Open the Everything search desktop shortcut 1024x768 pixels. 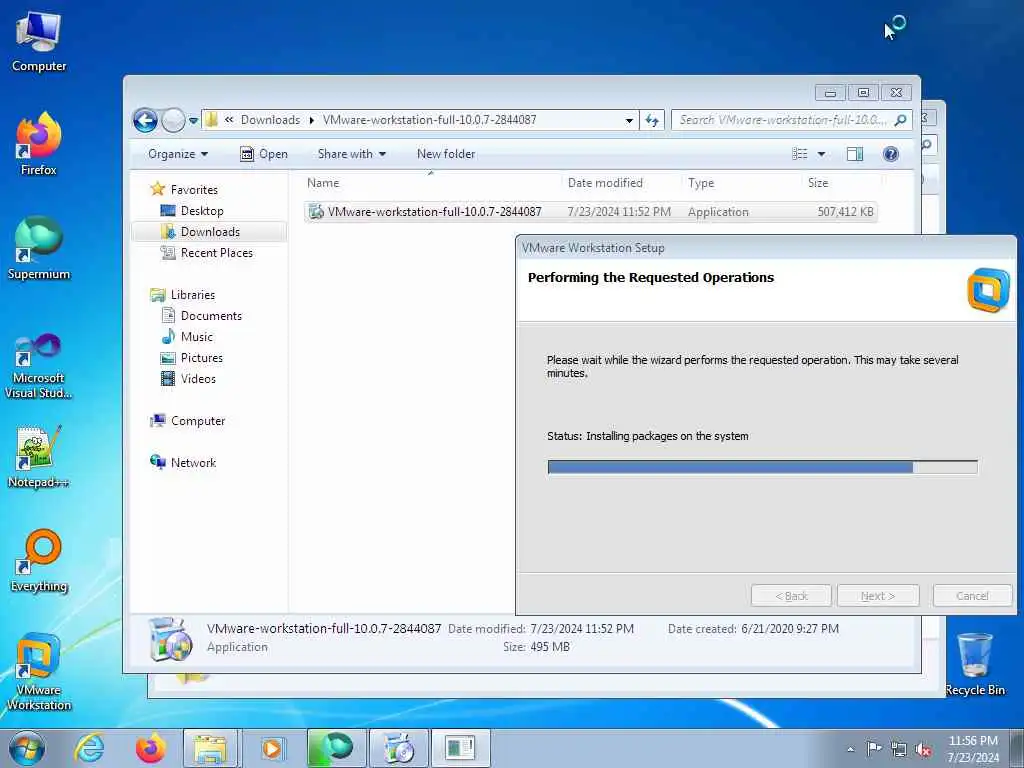click(39, 560)
